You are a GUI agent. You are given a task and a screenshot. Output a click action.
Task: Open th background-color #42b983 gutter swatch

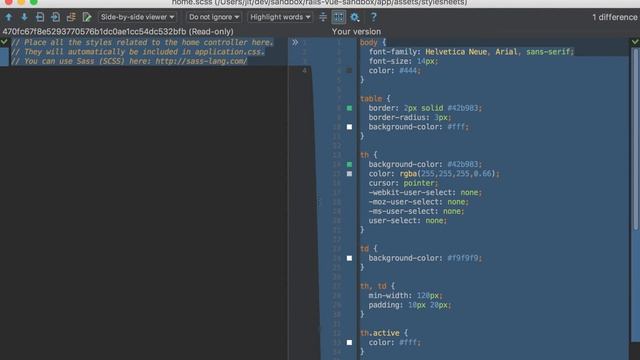pyautogui.click(x=349, y=164)
